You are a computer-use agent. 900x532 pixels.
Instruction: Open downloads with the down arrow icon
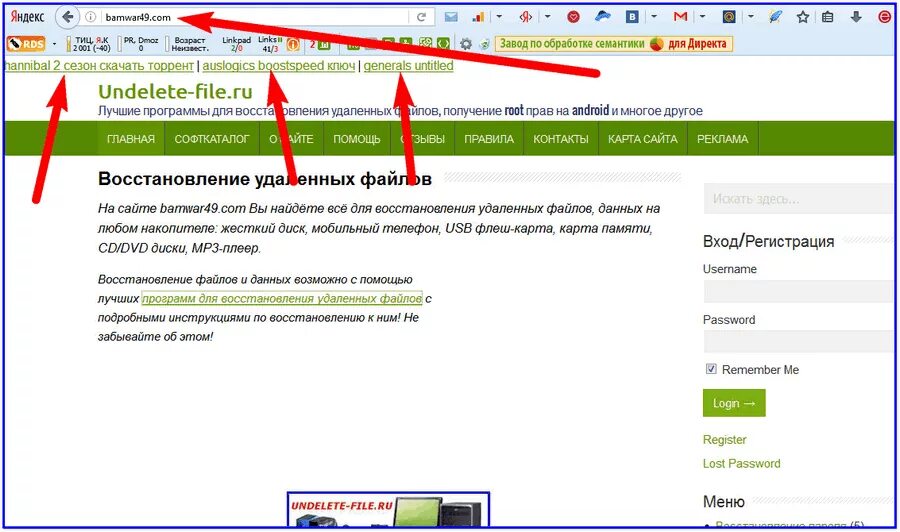[x=856, y=17]
